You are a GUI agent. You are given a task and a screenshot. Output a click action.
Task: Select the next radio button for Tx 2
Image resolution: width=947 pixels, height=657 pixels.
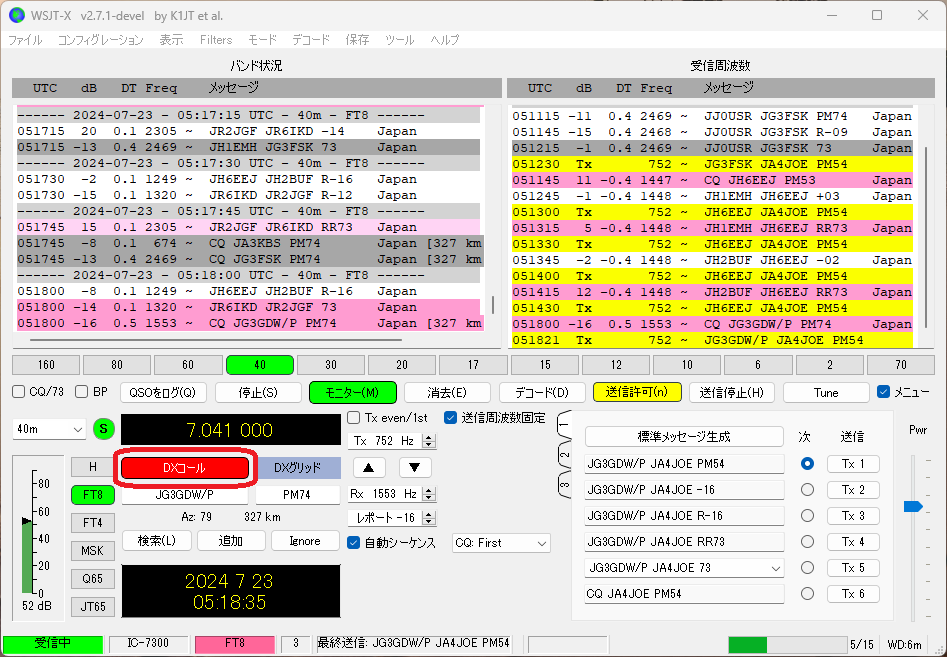coord(807,490)
